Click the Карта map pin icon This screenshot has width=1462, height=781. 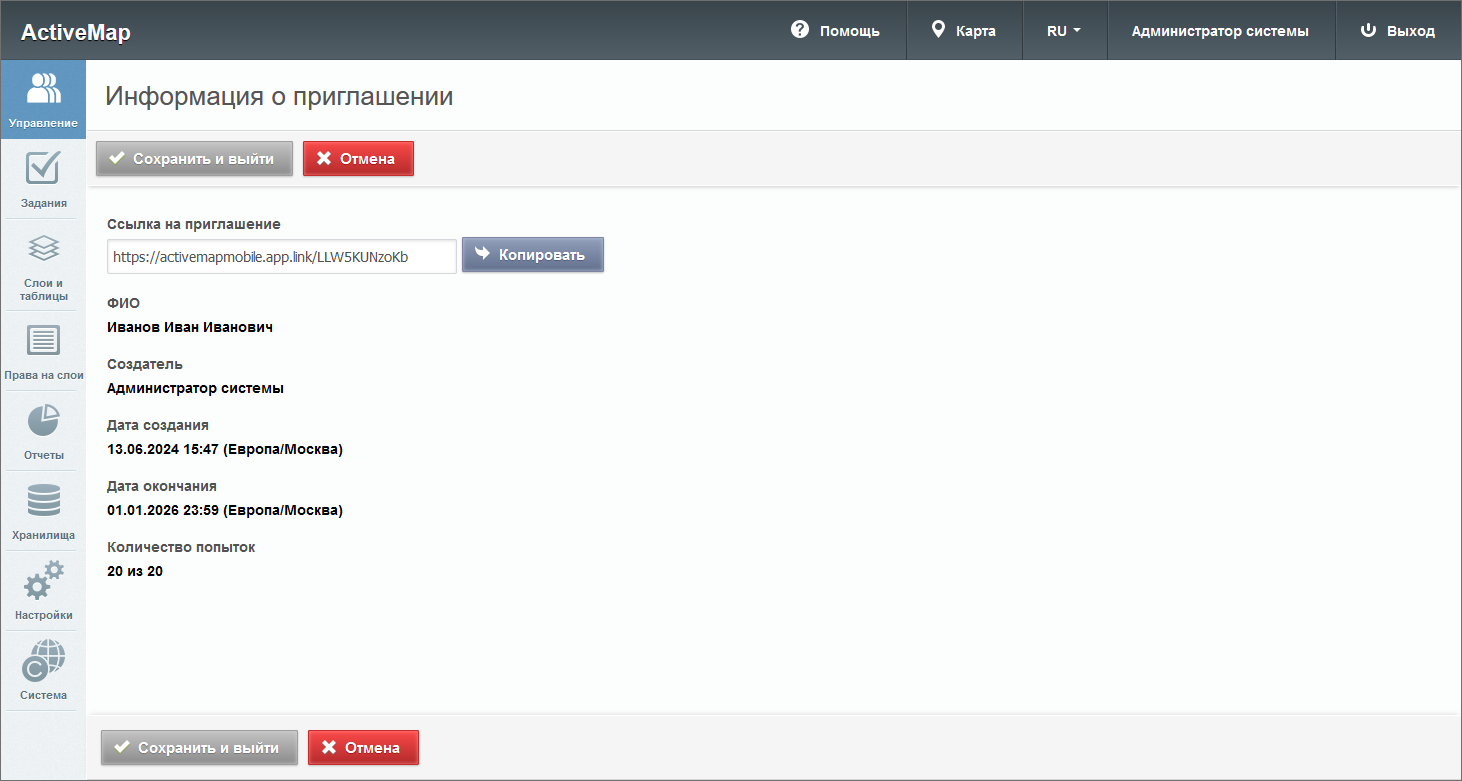pos(938,30)
